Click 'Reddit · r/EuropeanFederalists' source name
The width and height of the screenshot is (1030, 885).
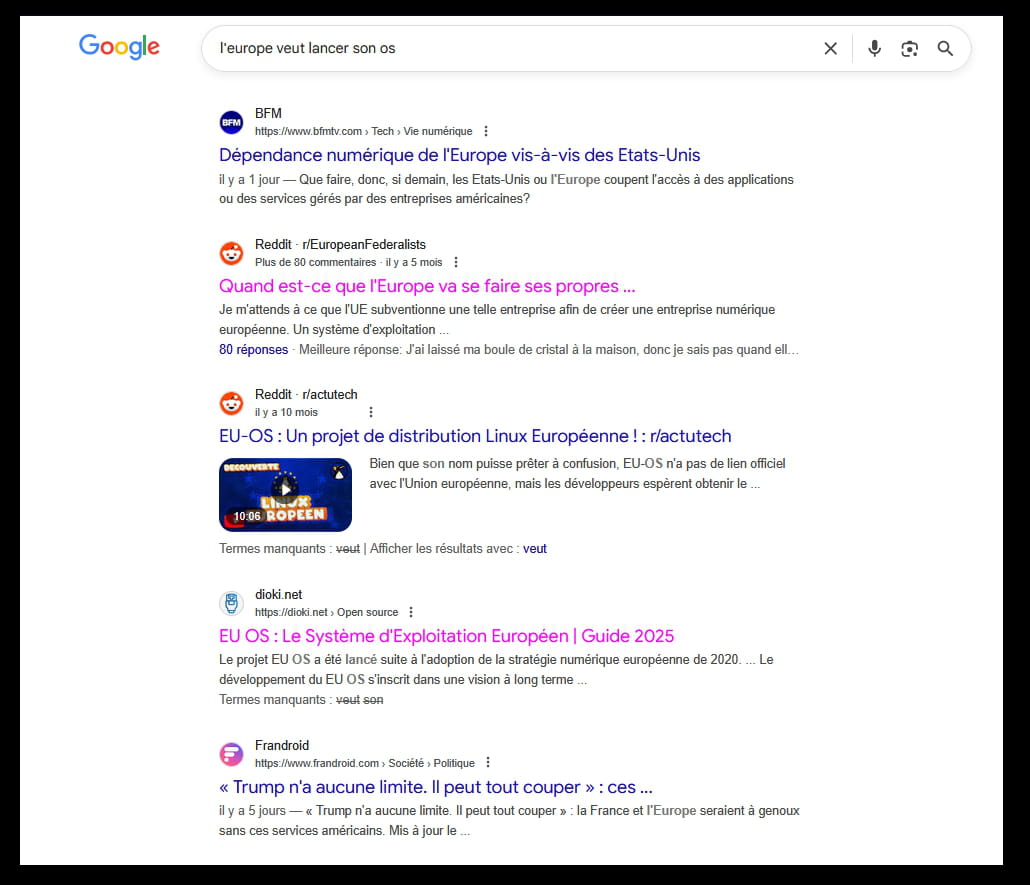pos(340,244)
